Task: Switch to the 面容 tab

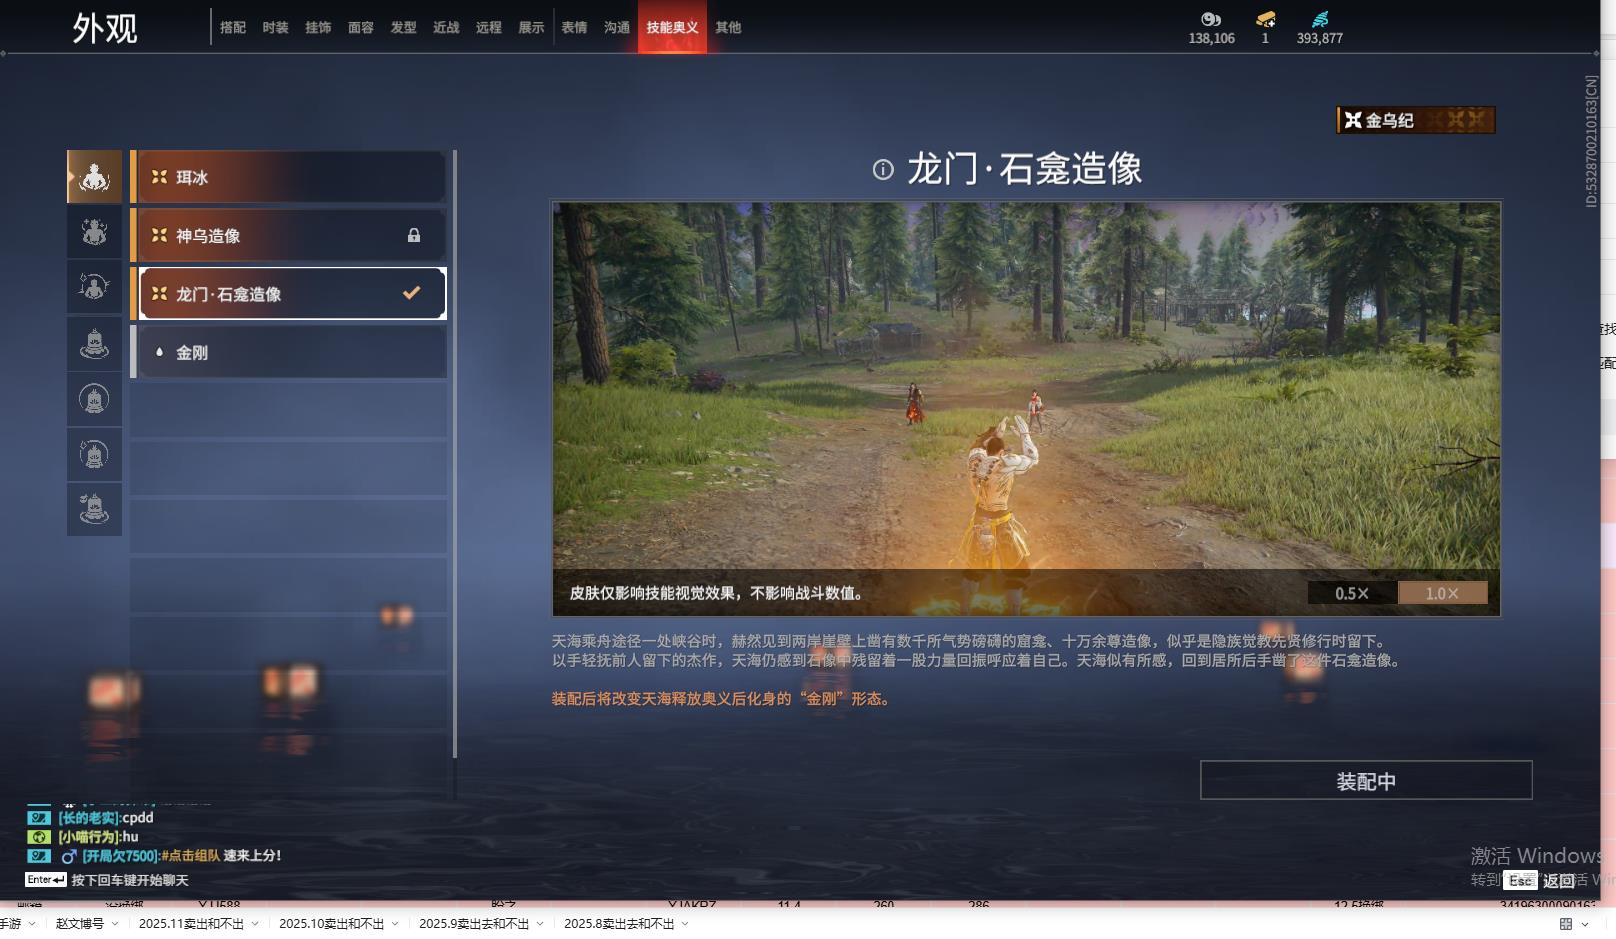Action: (361, 28)
